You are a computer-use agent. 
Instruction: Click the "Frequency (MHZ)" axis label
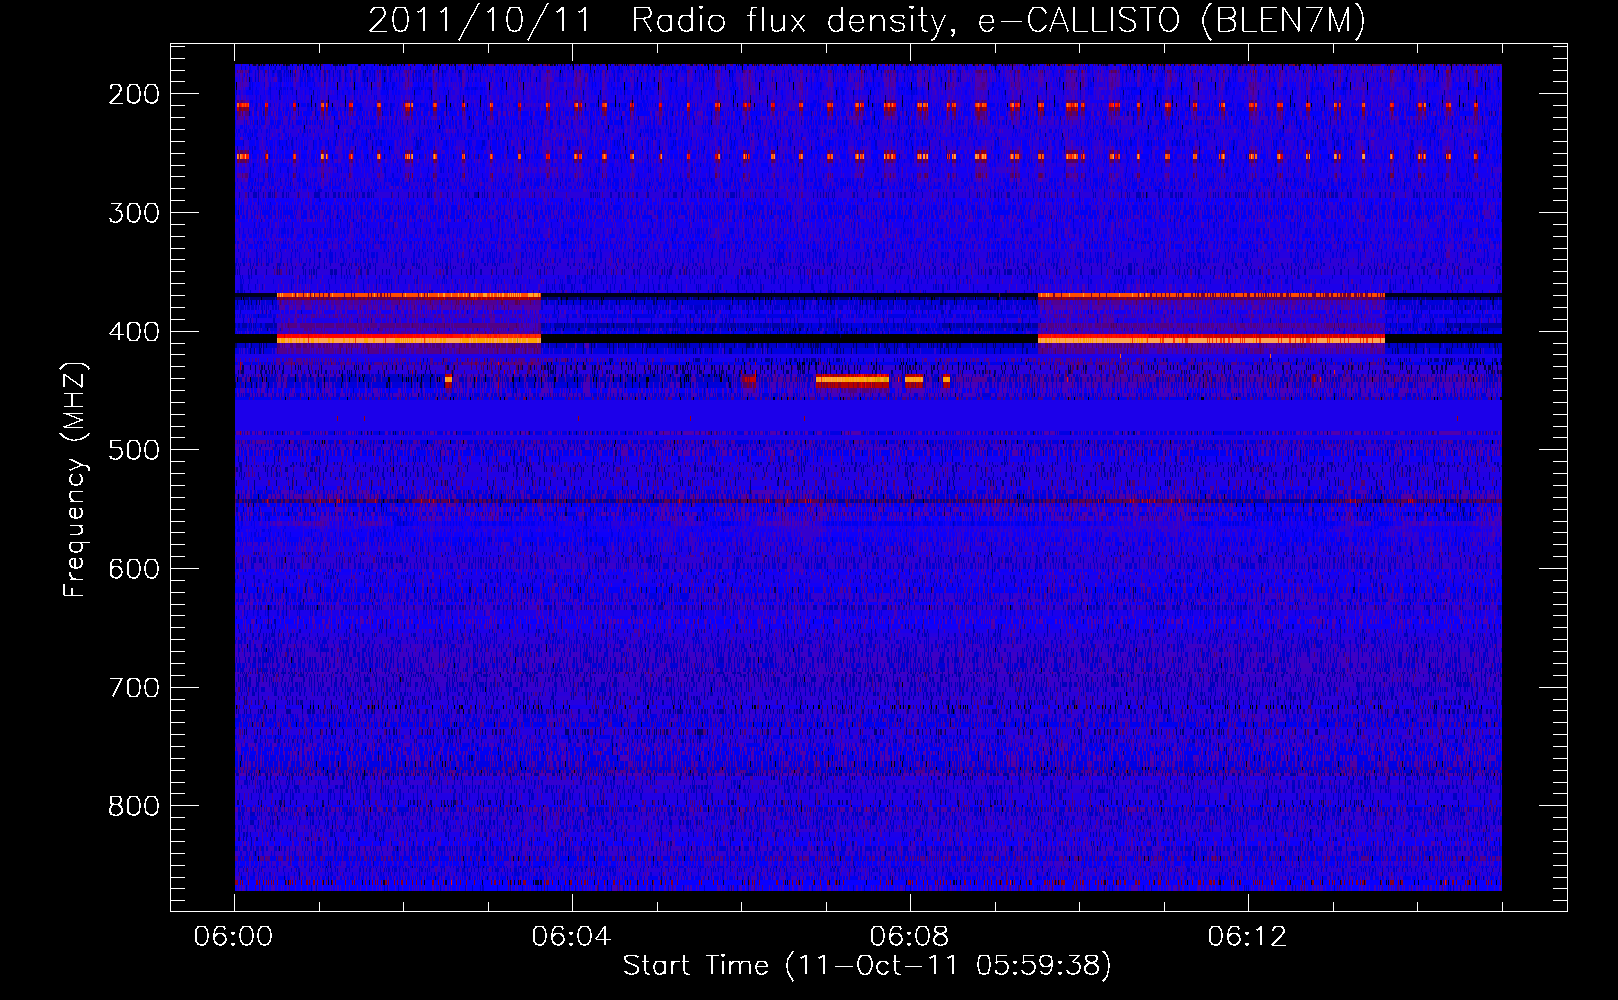click(x=75, y=480)
